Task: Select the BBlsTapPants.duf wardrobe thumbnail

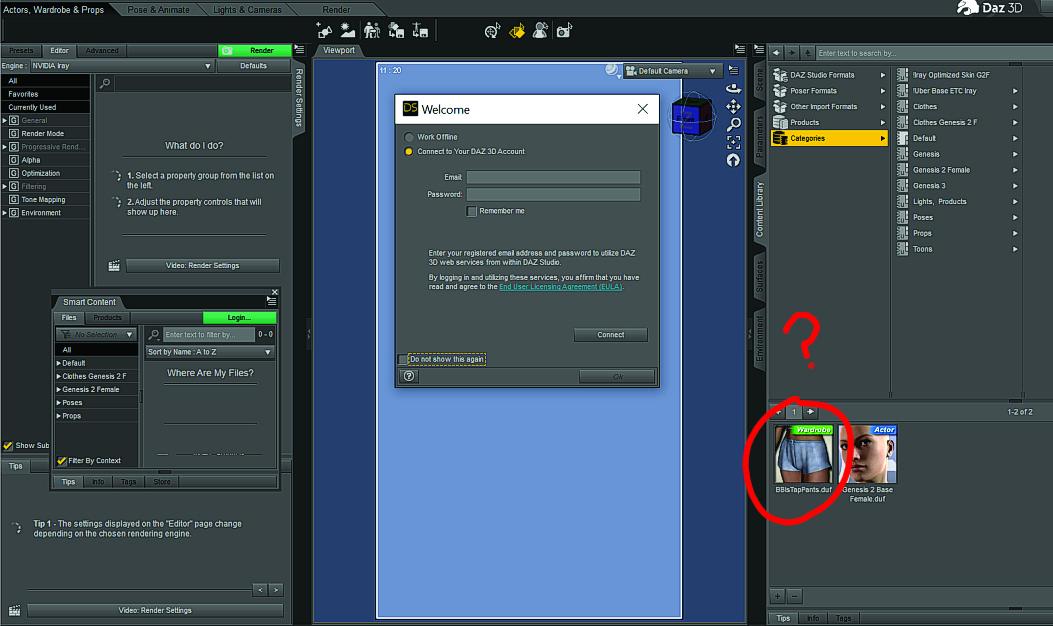Action: [x=803, y=454]
